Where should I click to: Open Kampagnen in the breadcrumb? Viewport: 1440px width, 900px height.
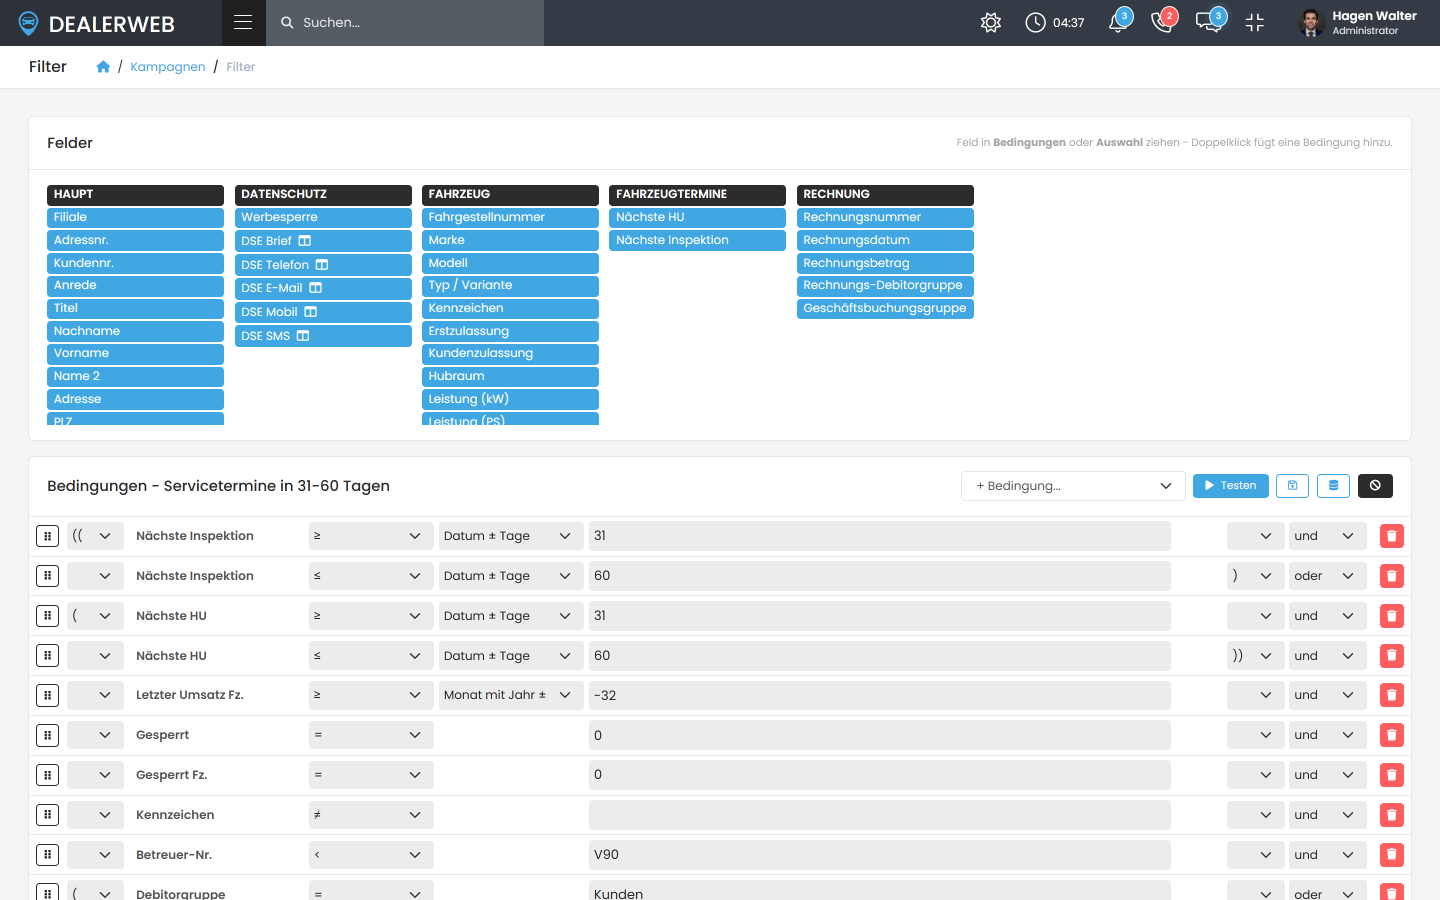pyautogui.click(x=168, y=67)
